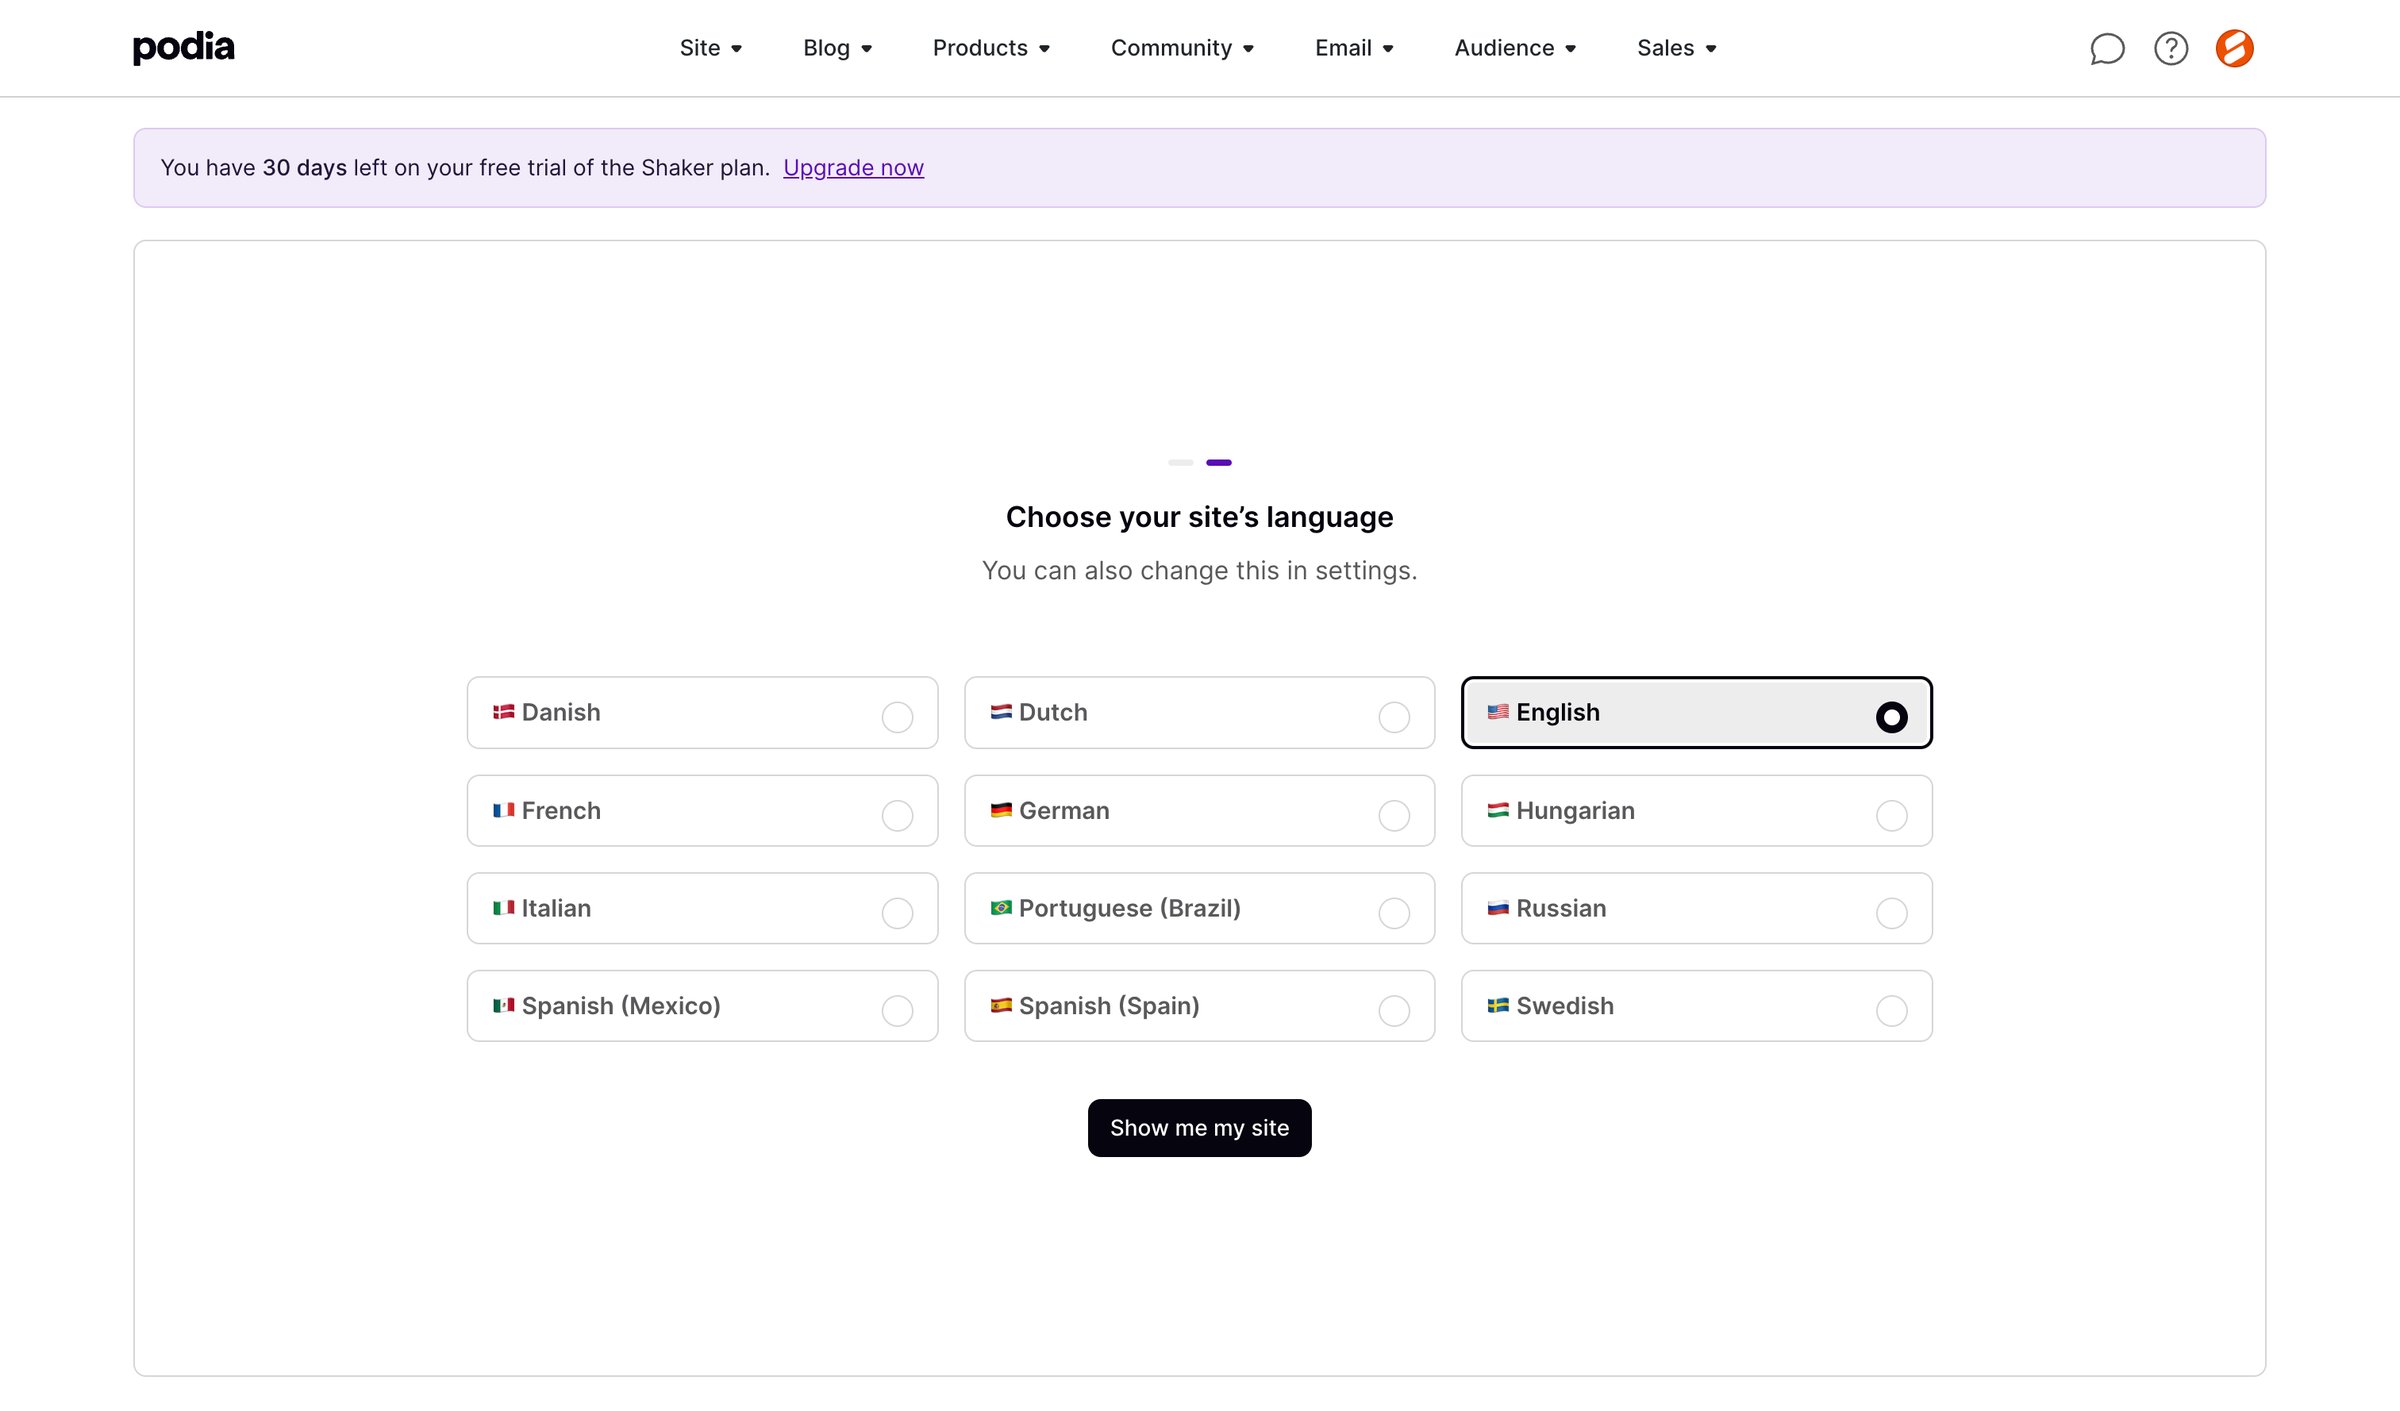Open the Sales dropdown

pos(1677,48)
